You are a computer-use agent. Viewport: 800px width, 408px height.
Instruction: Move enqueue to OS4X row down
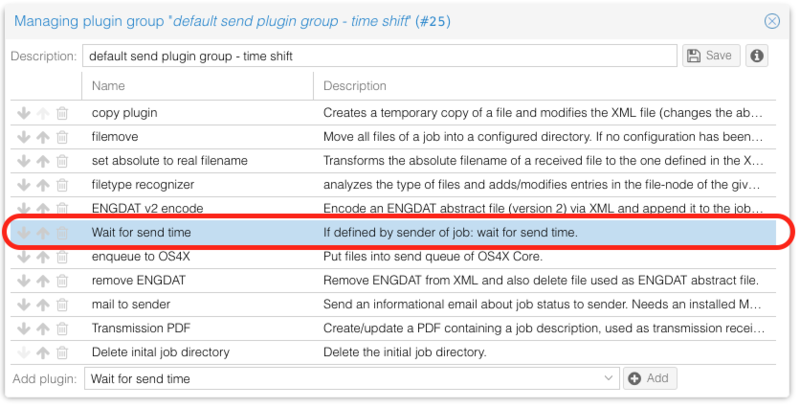coord(24,257)
